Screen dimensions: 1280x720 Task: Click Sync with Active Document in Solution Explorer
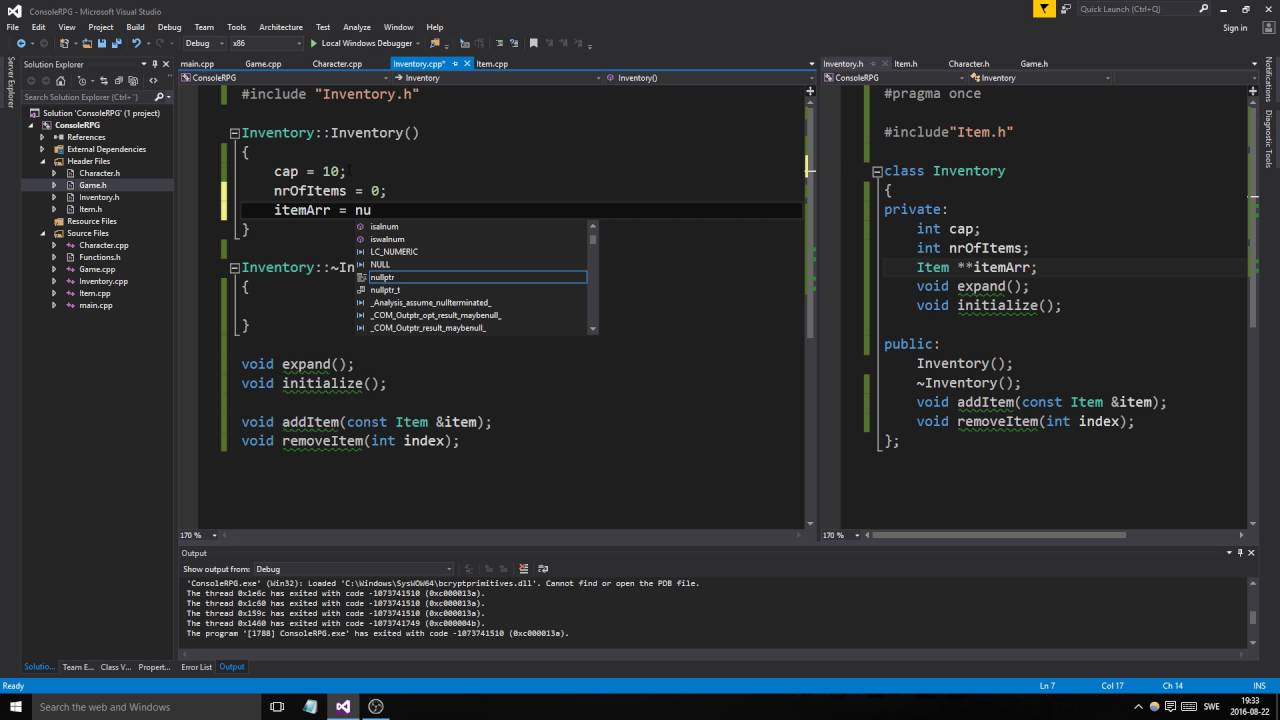click(x=105, y=81)
